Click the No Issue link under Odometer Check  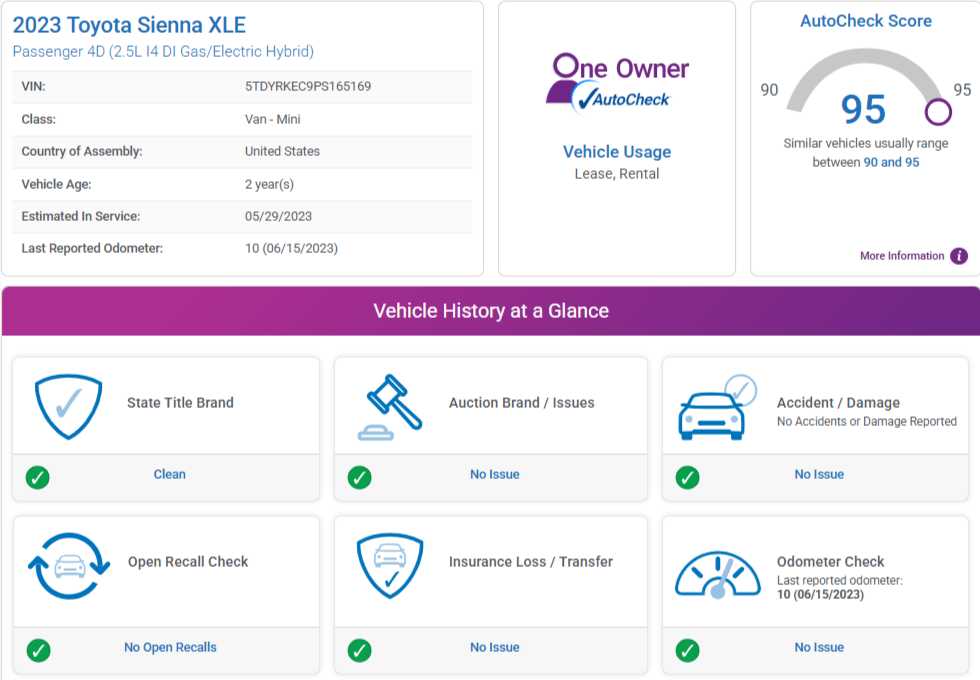[x=819, y=648]
